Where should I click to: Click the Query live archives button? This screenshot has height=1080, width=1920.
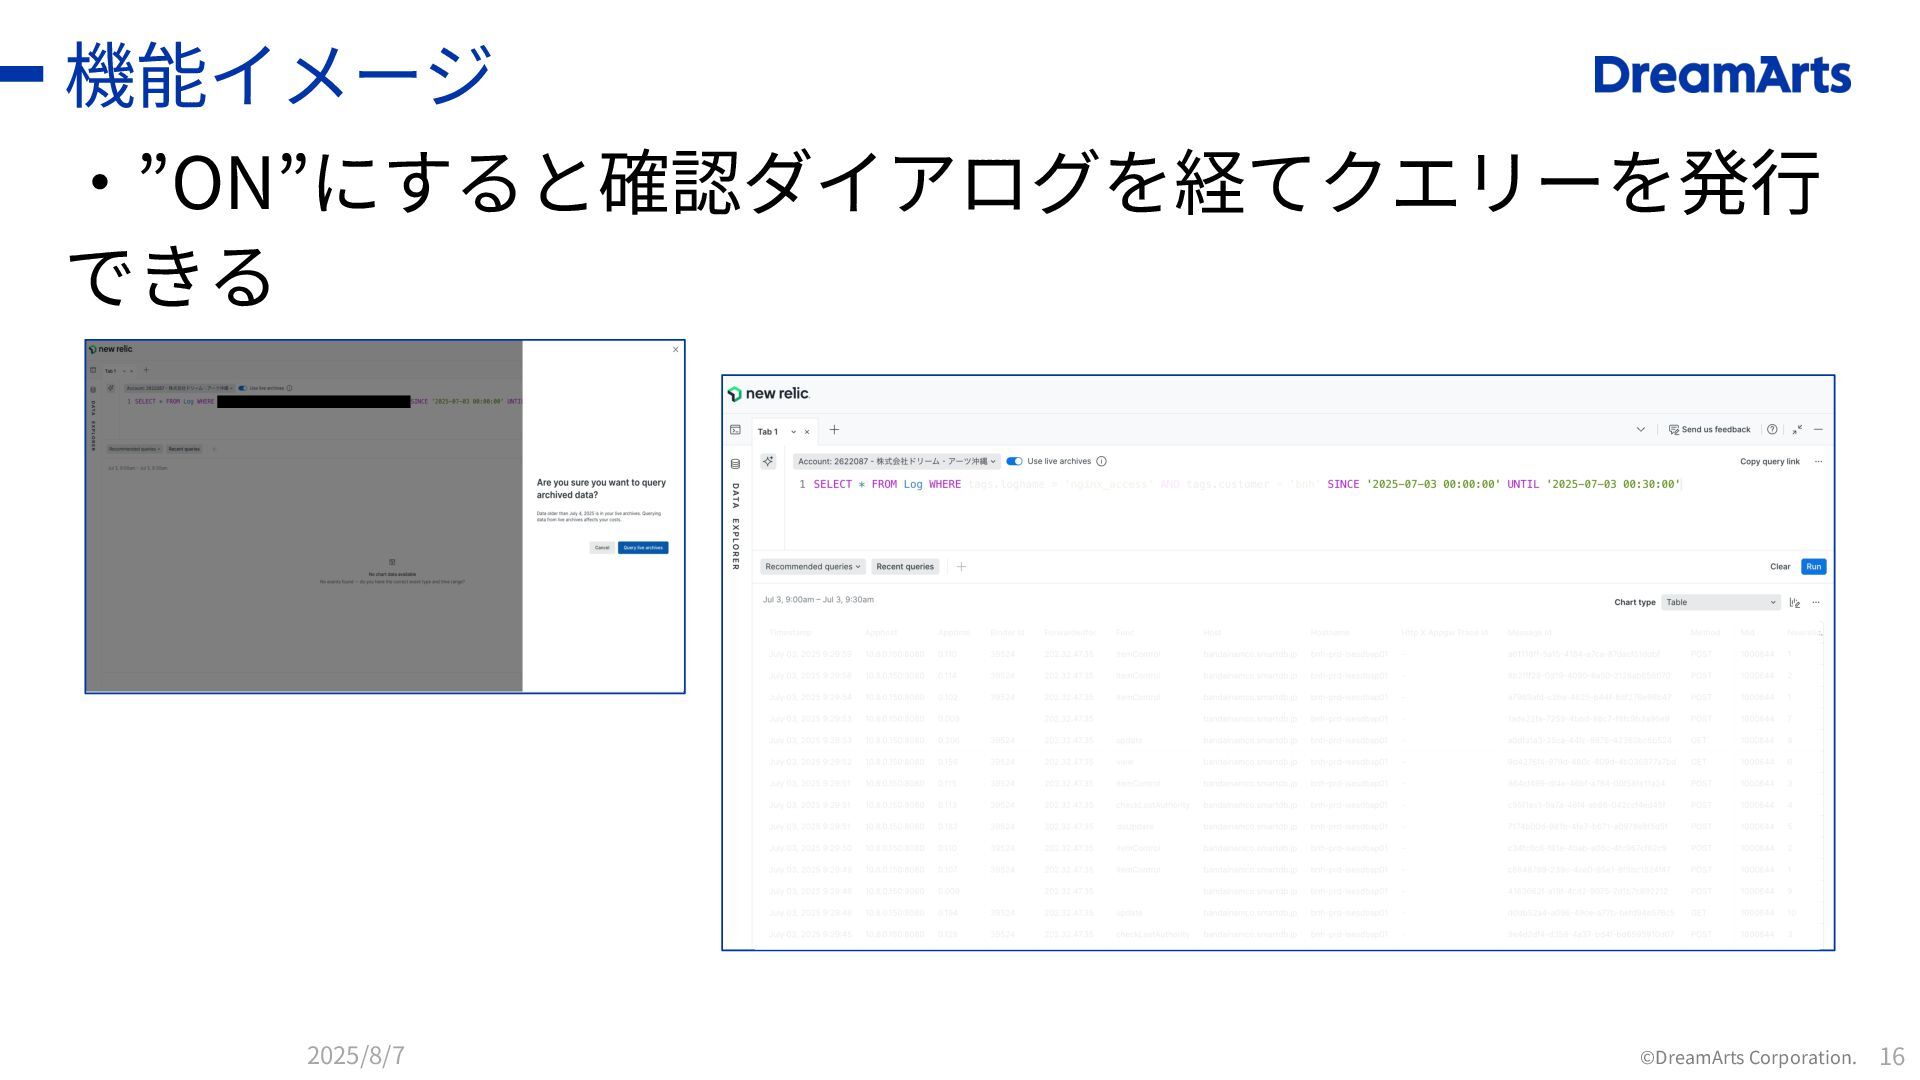643,548
